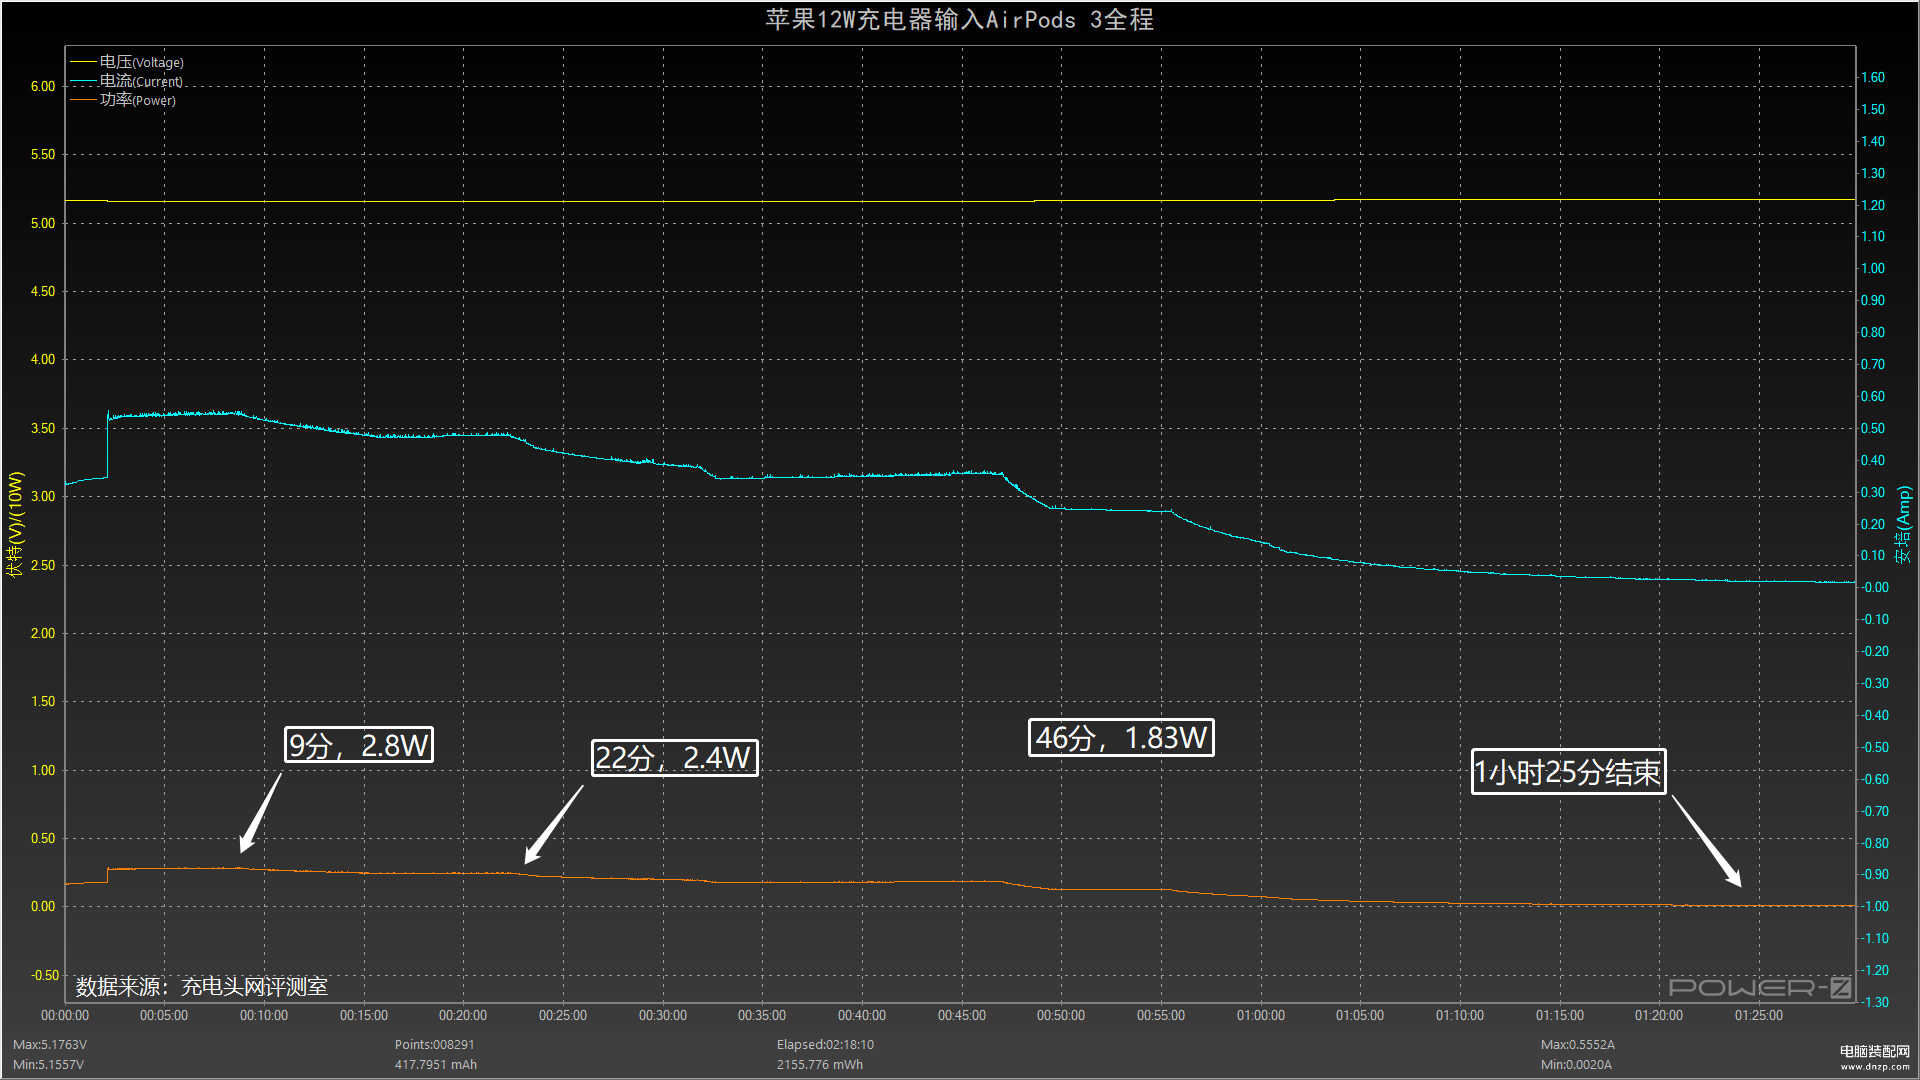The width and height of the screenshot is (1920, 1080).
Task: Click the 2155.776 mWh energy value
Action: tap(820, 1064)
